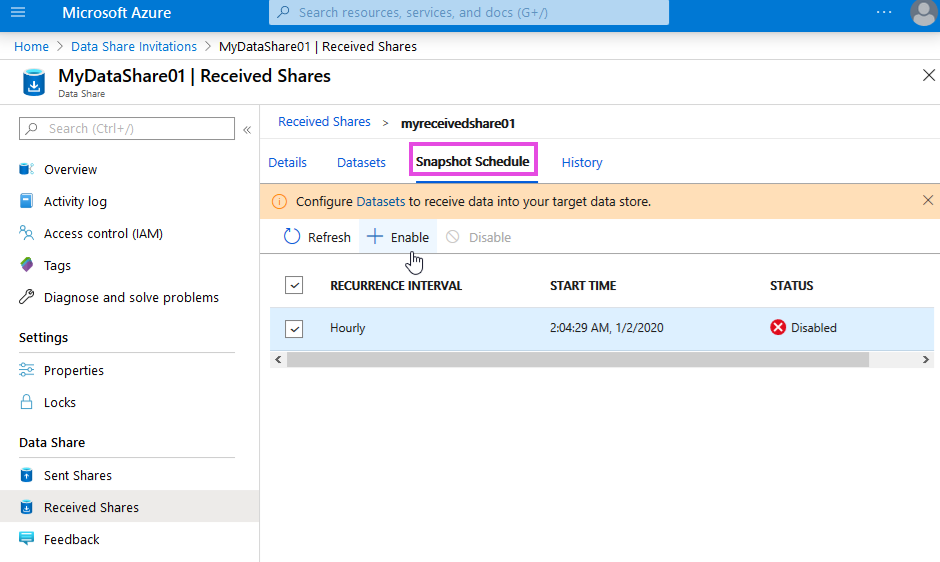Viewport: 940px width, 562px height.
Task: Click the Properties sliders icon
Action: pyautogui.click(x=26, y=370)
